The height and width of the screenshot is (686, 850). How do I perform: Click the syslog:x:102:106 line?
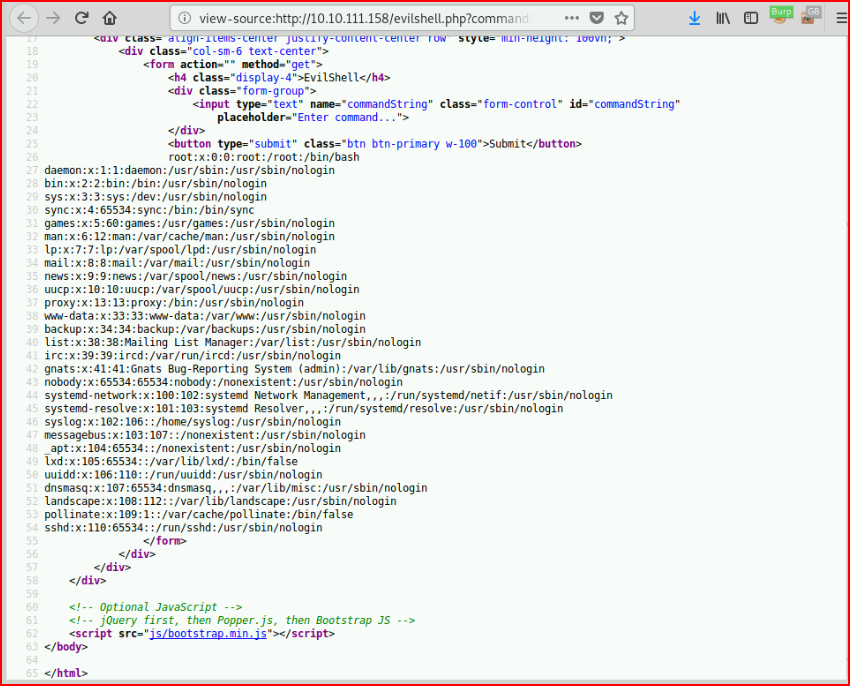pyautogui.click(x=192, y=422)
